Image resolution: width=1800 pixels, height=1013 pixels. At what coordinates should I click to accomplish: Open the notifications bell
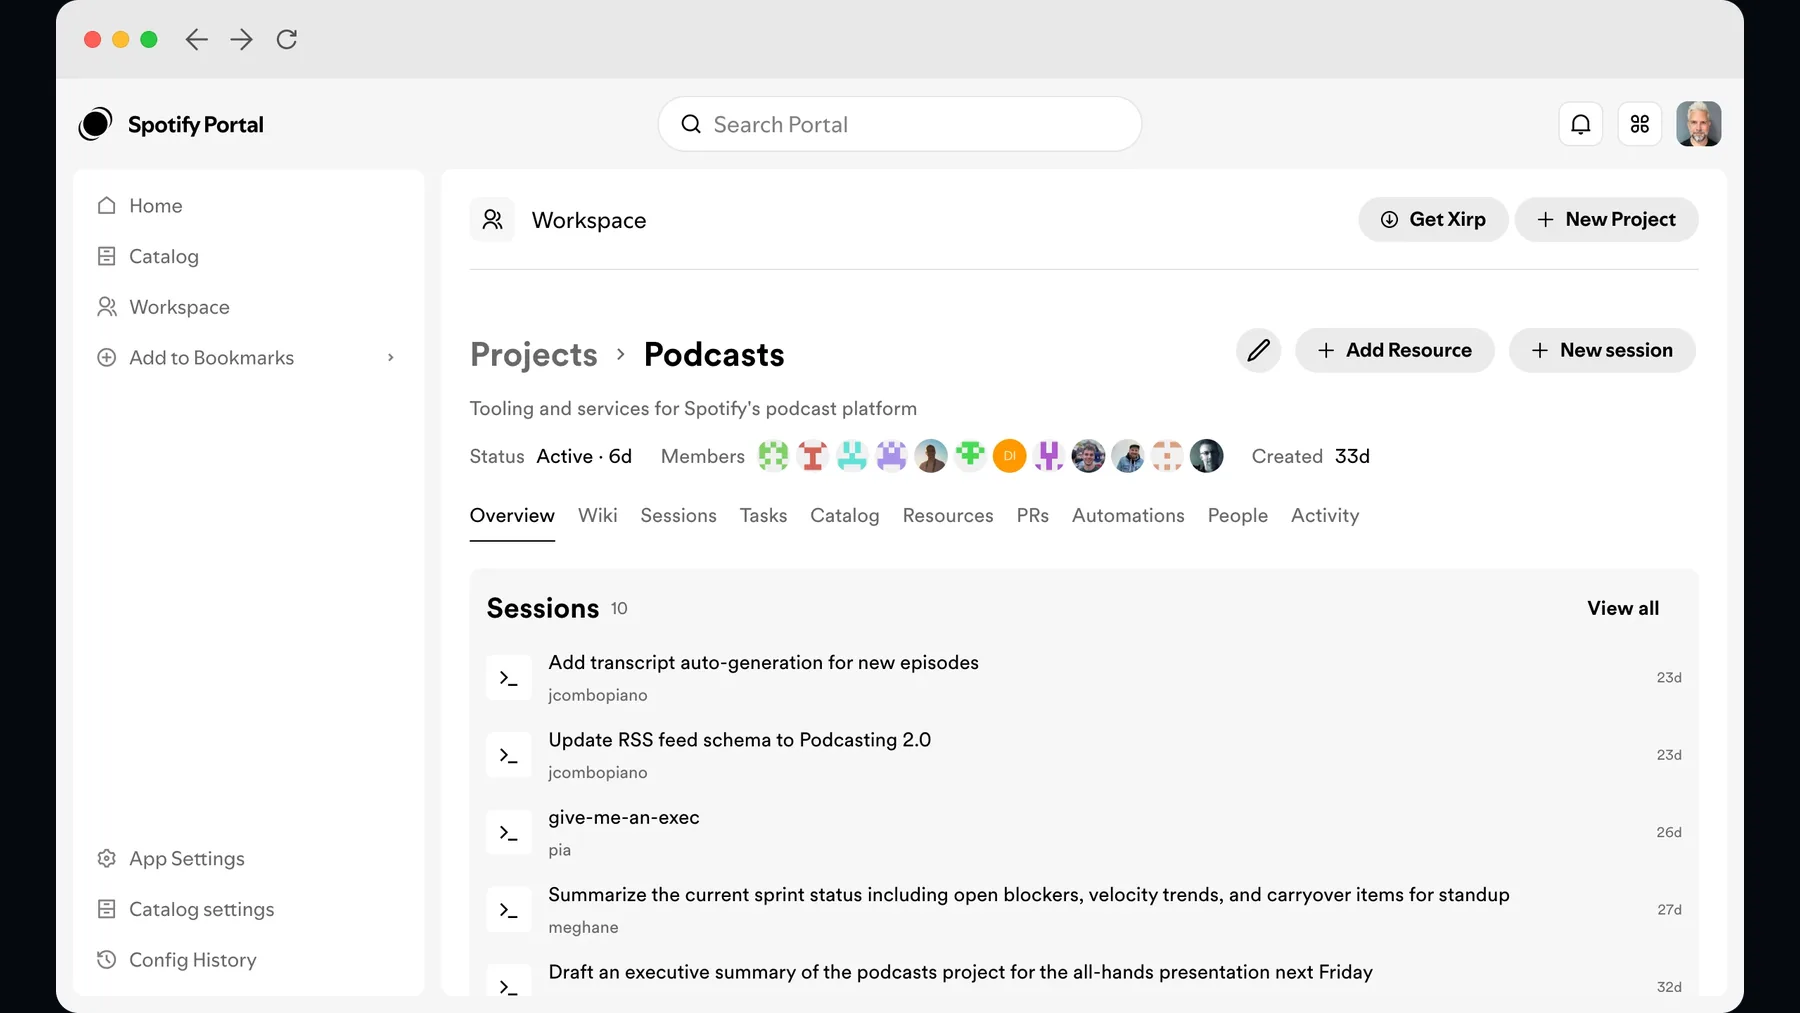point(1581,124)
